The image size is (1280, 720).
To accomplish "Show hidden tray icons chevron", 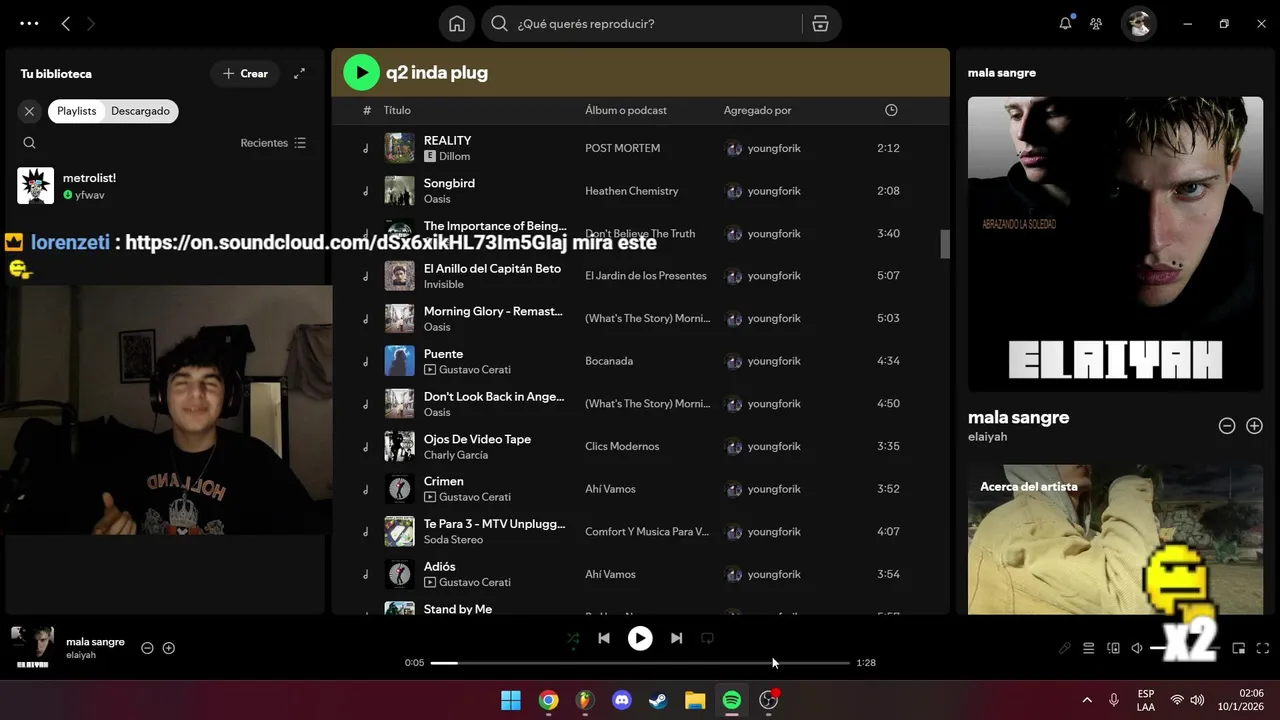I will 1087,700.
